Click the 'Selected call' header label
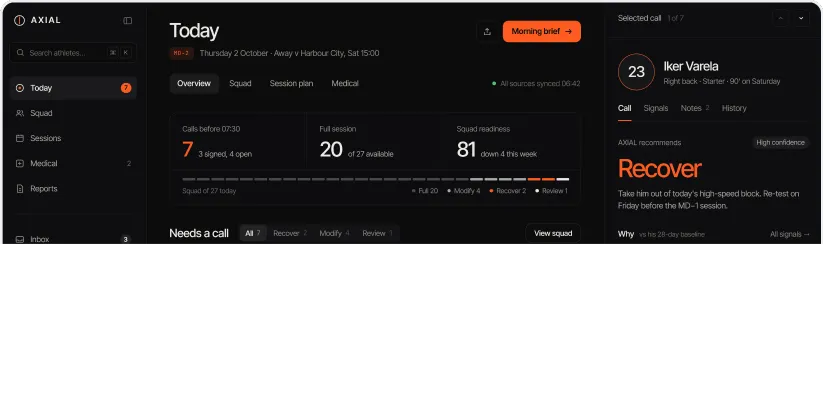Image resolution: width=823 pixels, height=403 pixels. pyautogui.click(x=639, y=18)
